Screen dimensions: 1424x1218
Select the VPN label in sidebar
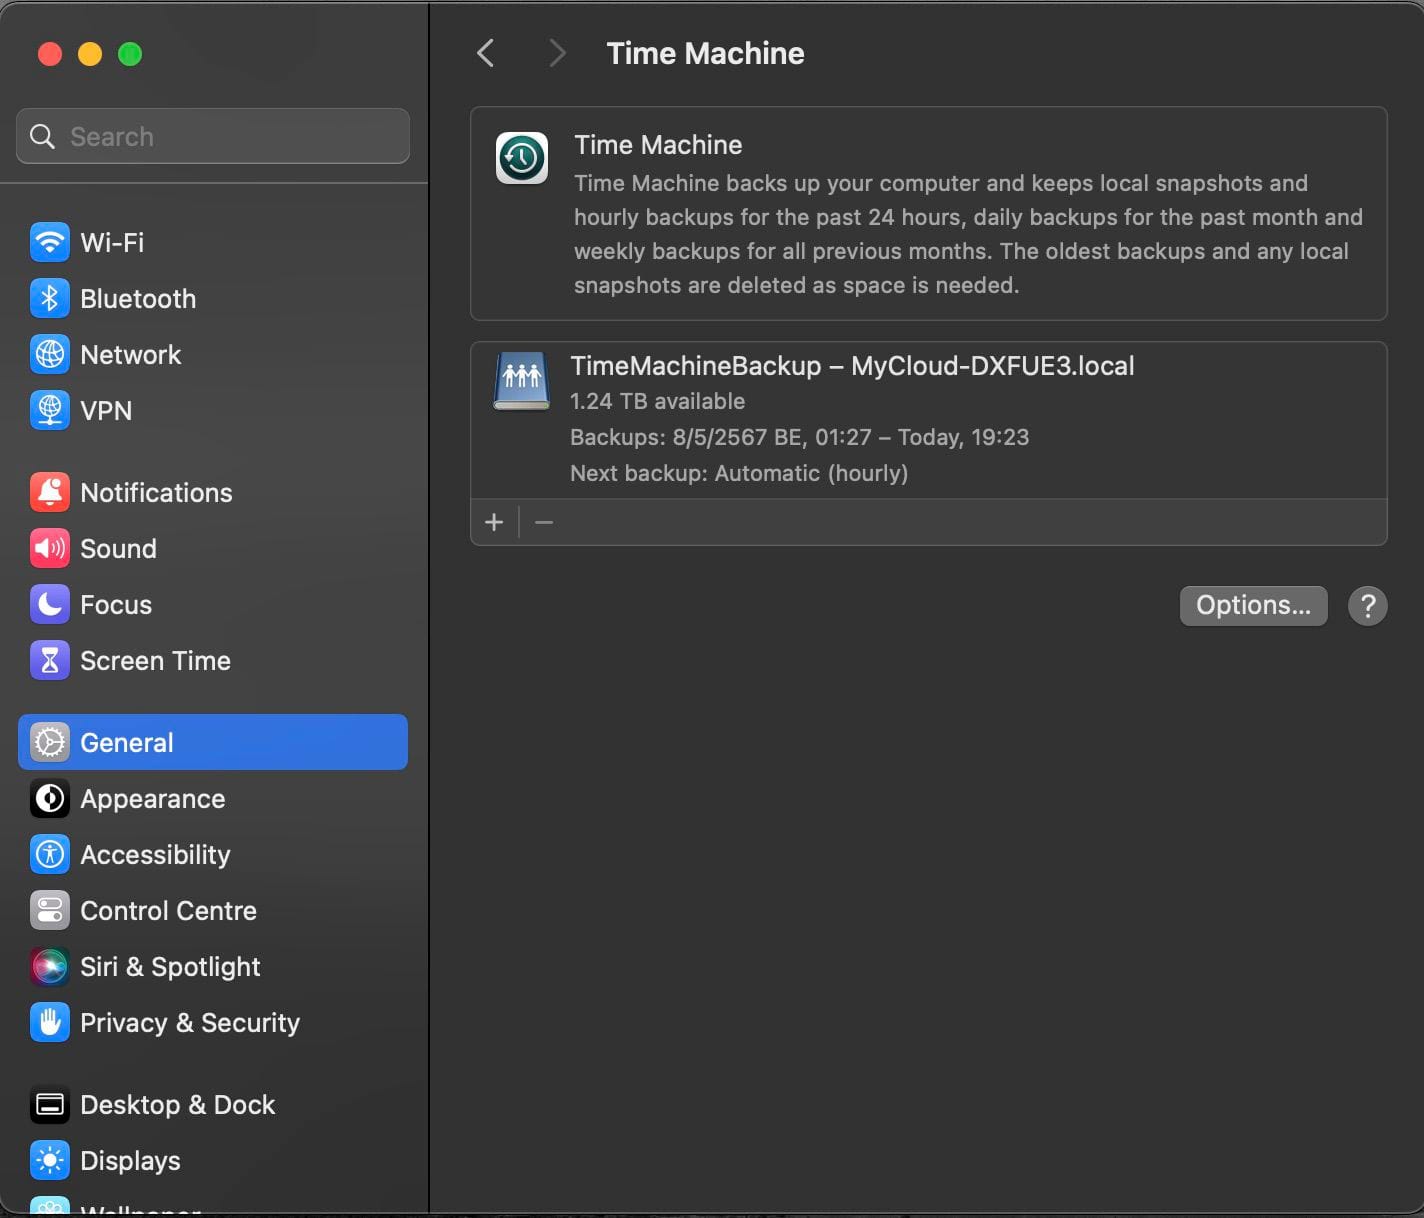(x=106, y=410)
